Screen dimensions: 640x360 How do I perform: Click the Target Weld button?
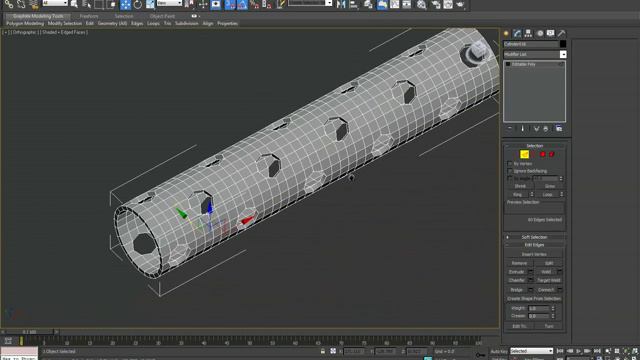549,280
